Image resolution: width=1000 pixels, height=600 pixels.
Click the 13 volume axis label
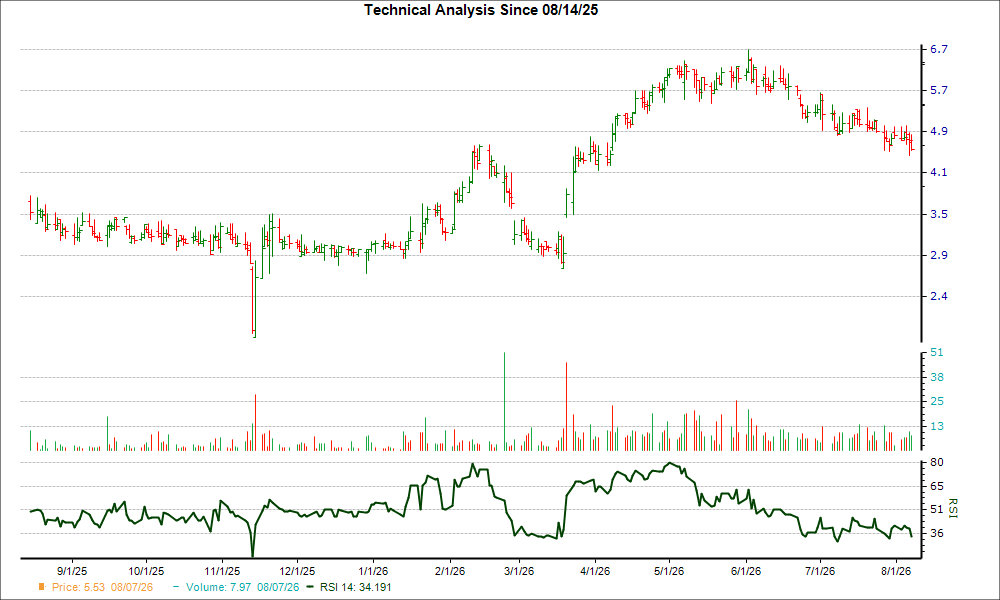coord(937,426)
